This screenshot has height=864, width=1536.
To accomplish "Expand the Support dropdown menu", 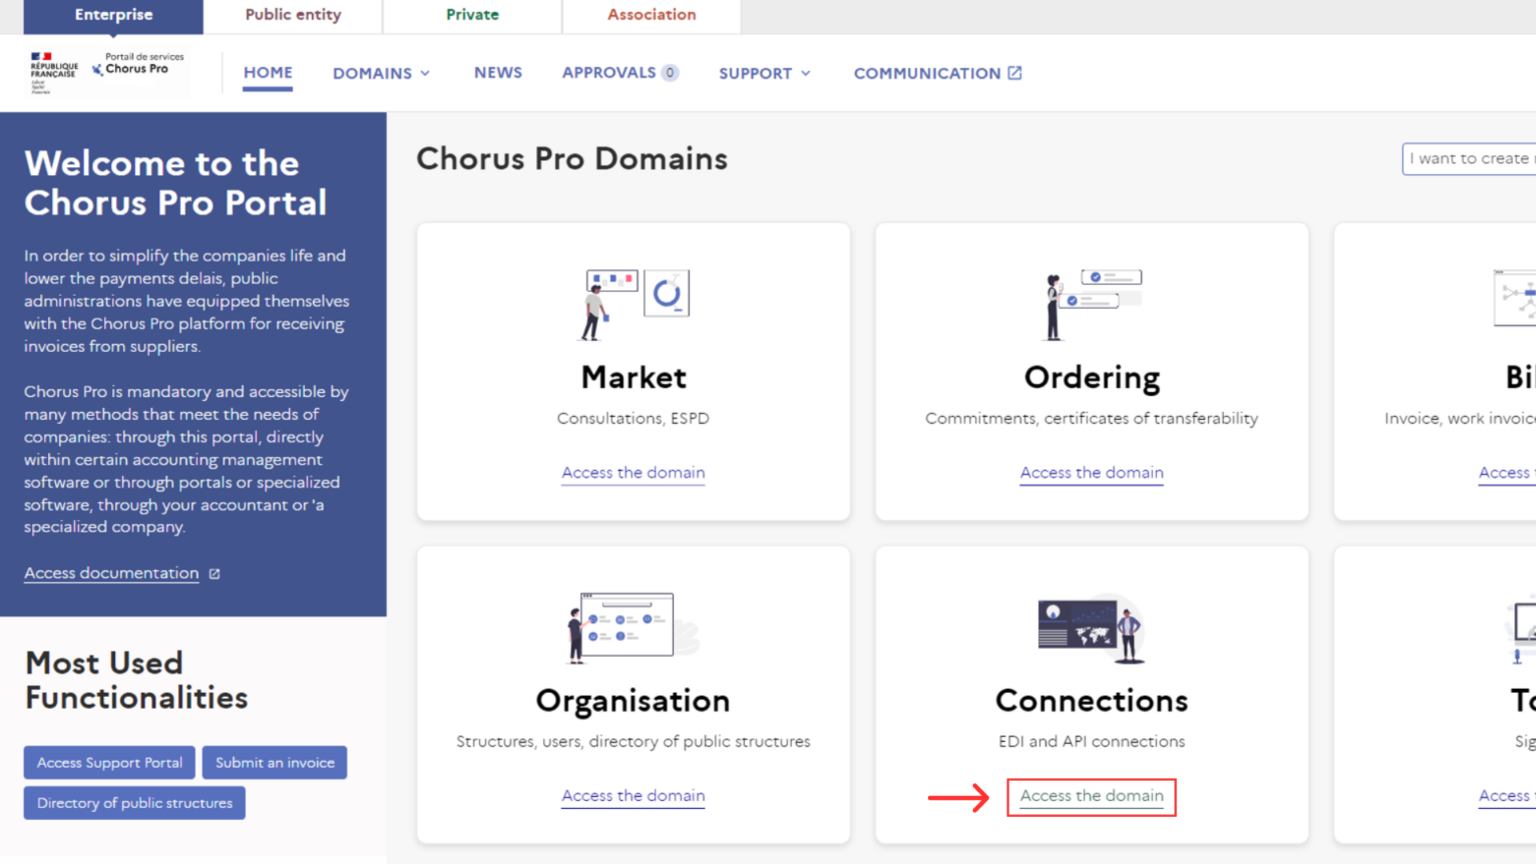I will (x=764, y=73).
